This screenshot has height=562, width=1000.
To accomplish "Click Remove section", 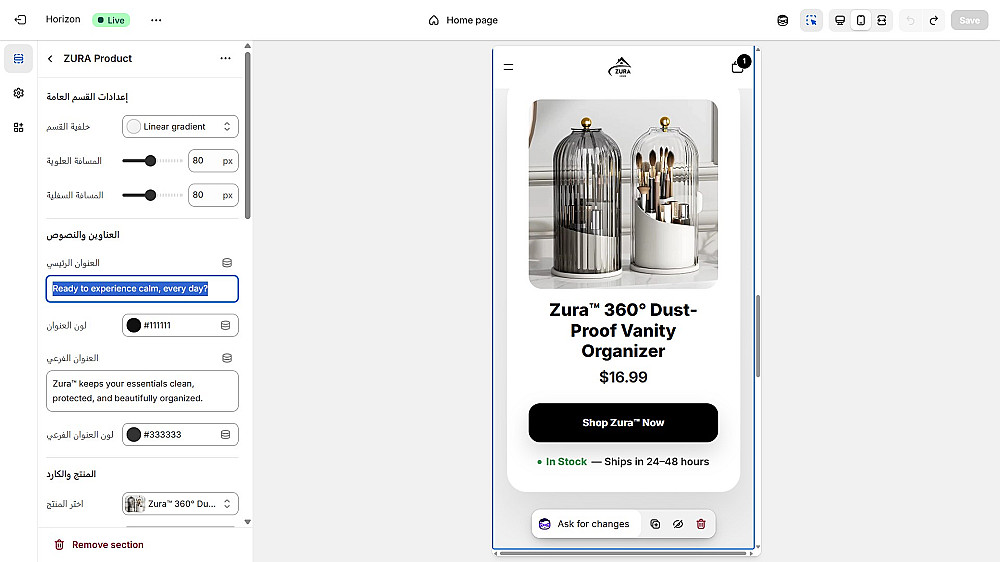I will tap(99, 545).
